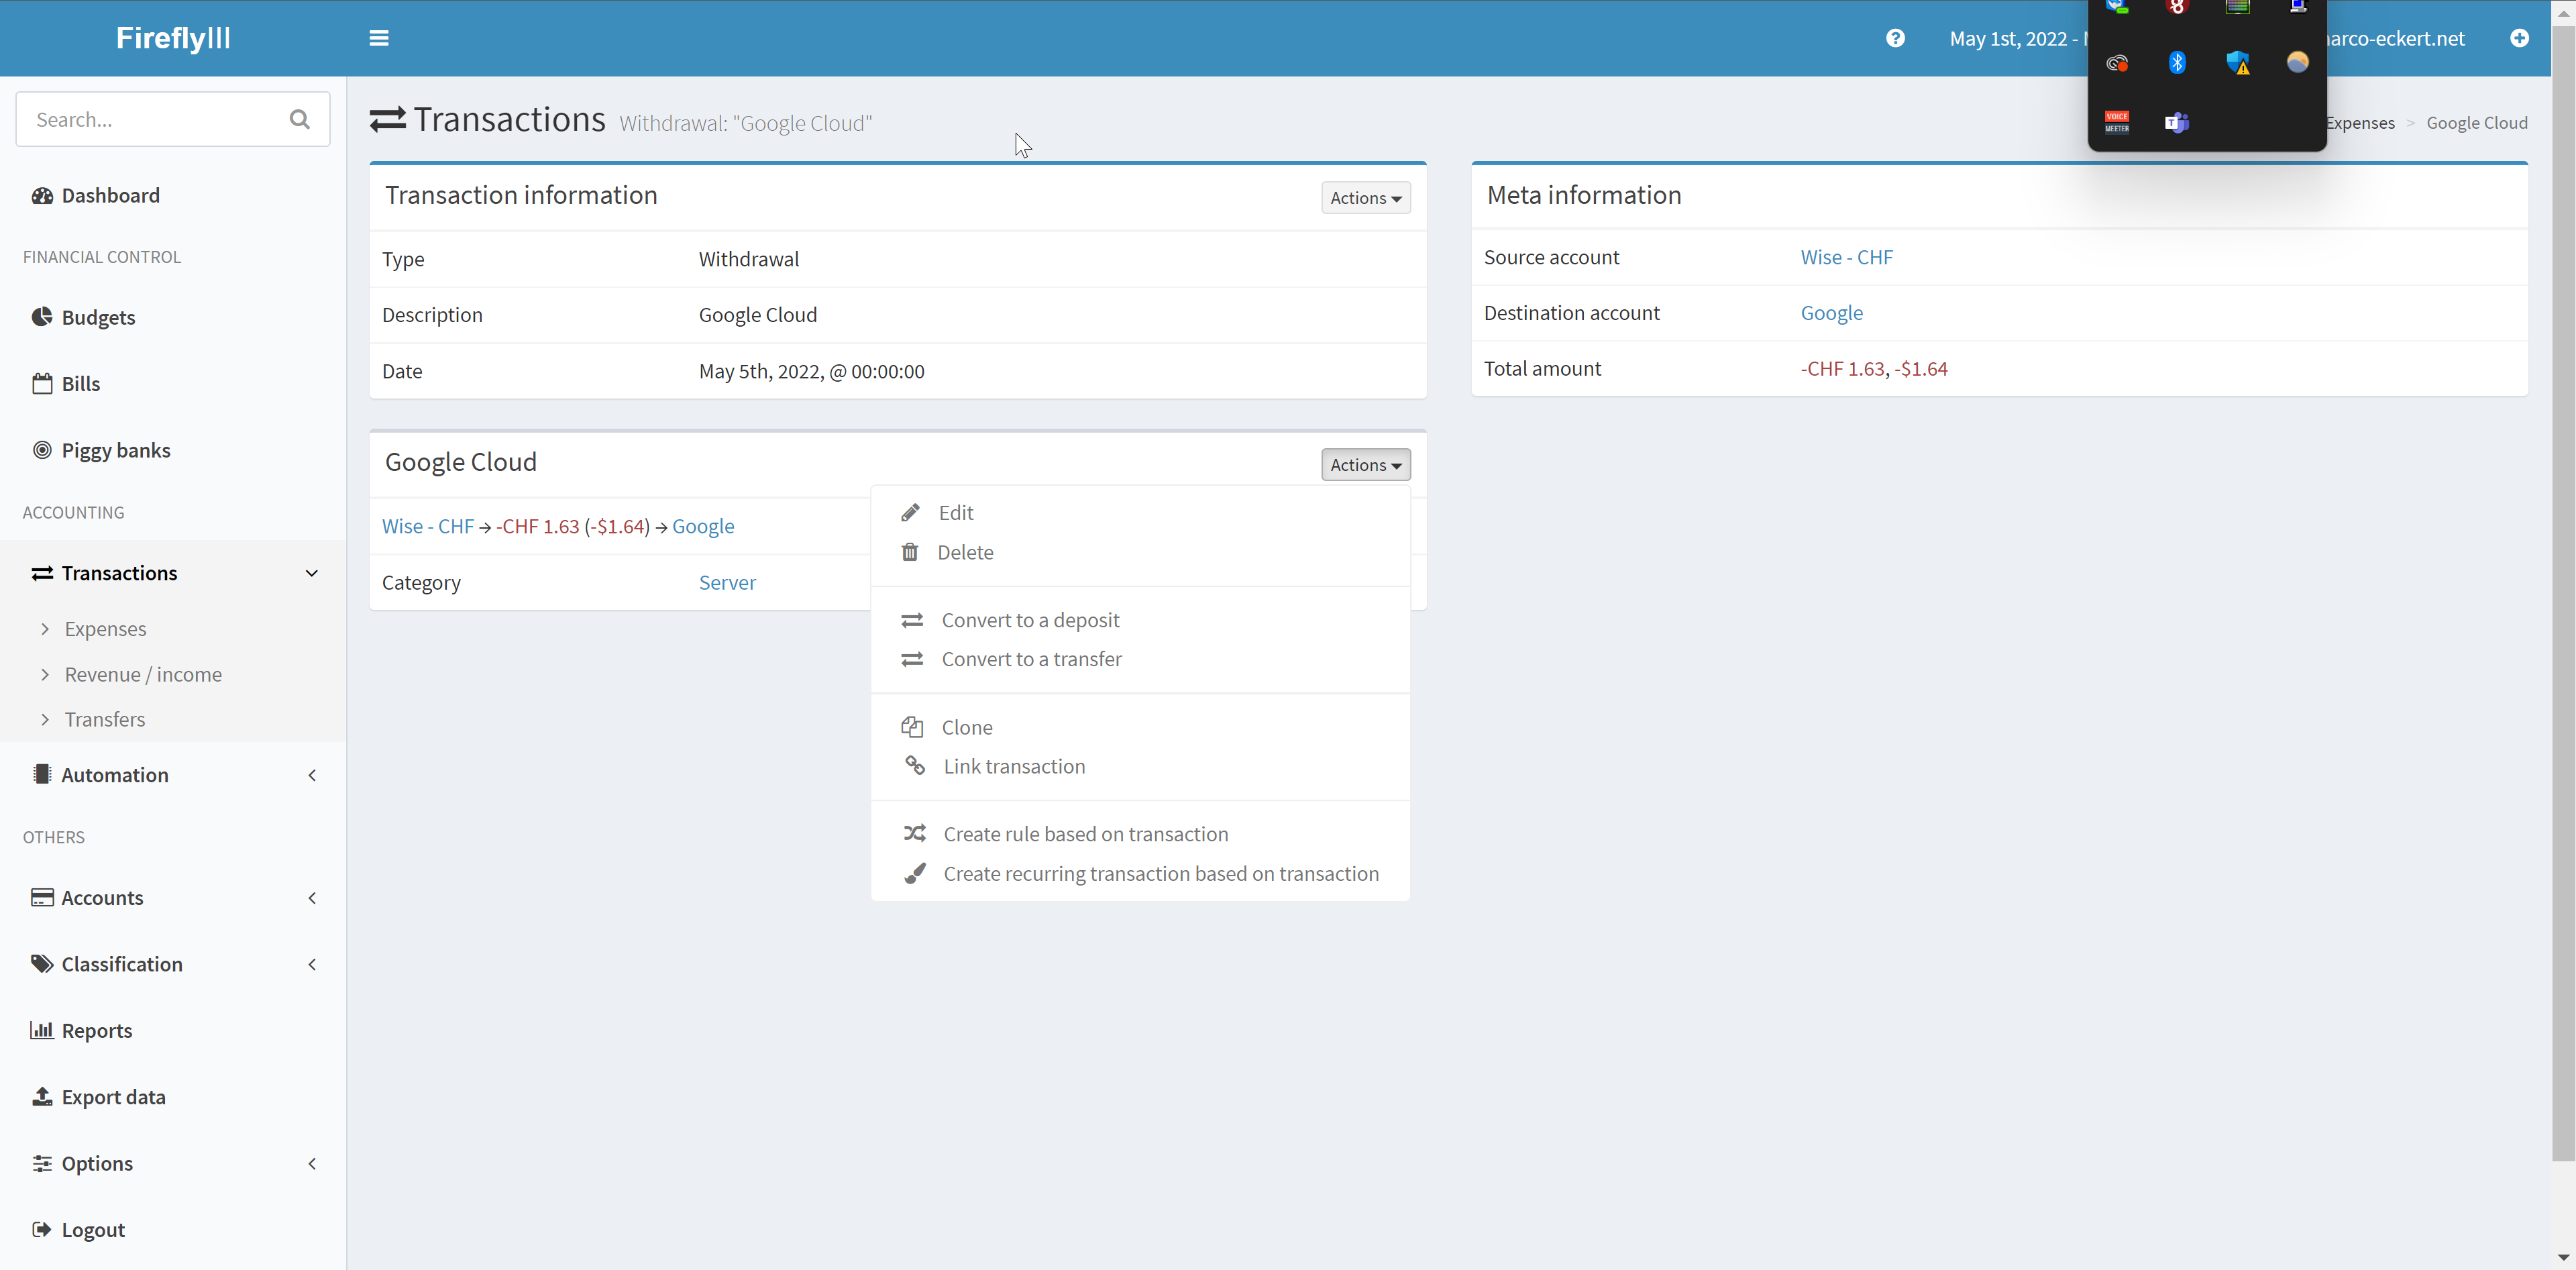Click the search magnifier icon
Screen dimensions: 2576x1270
[x=299, y=119]
